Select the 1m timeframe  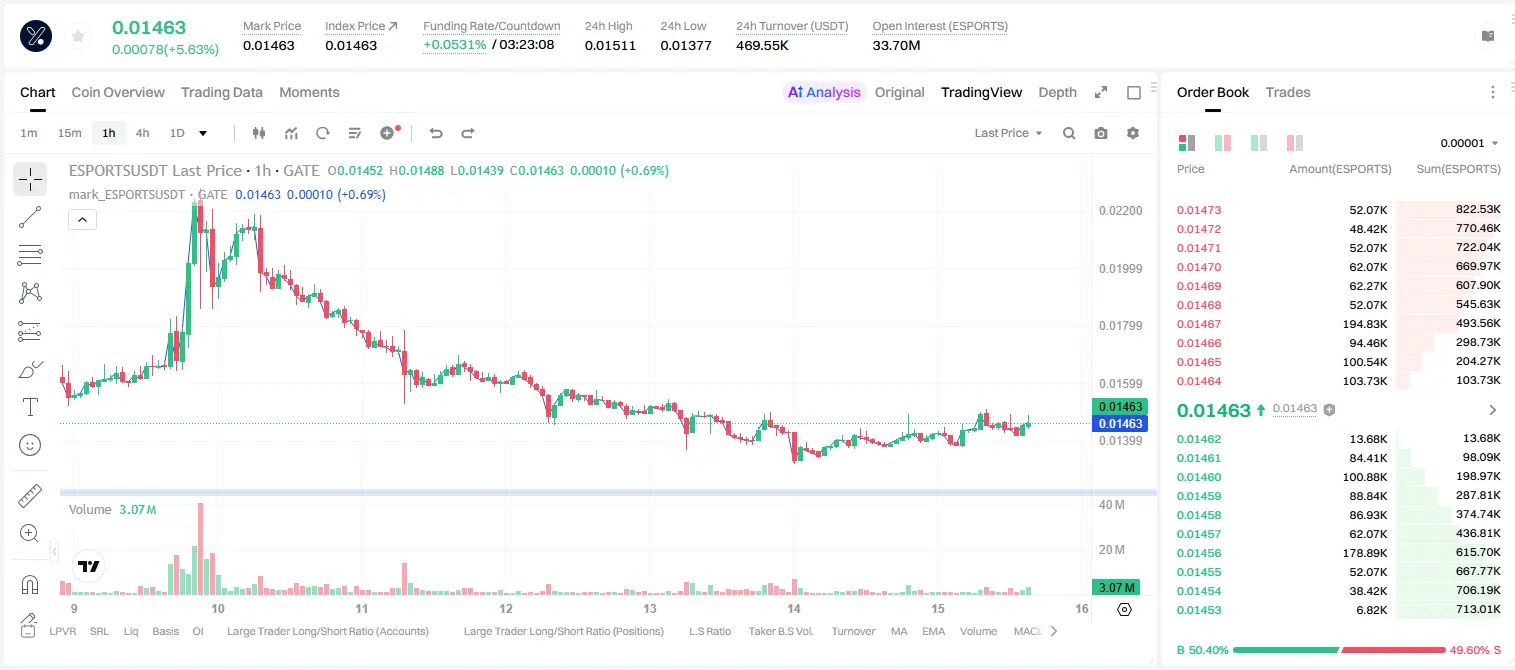29,133
